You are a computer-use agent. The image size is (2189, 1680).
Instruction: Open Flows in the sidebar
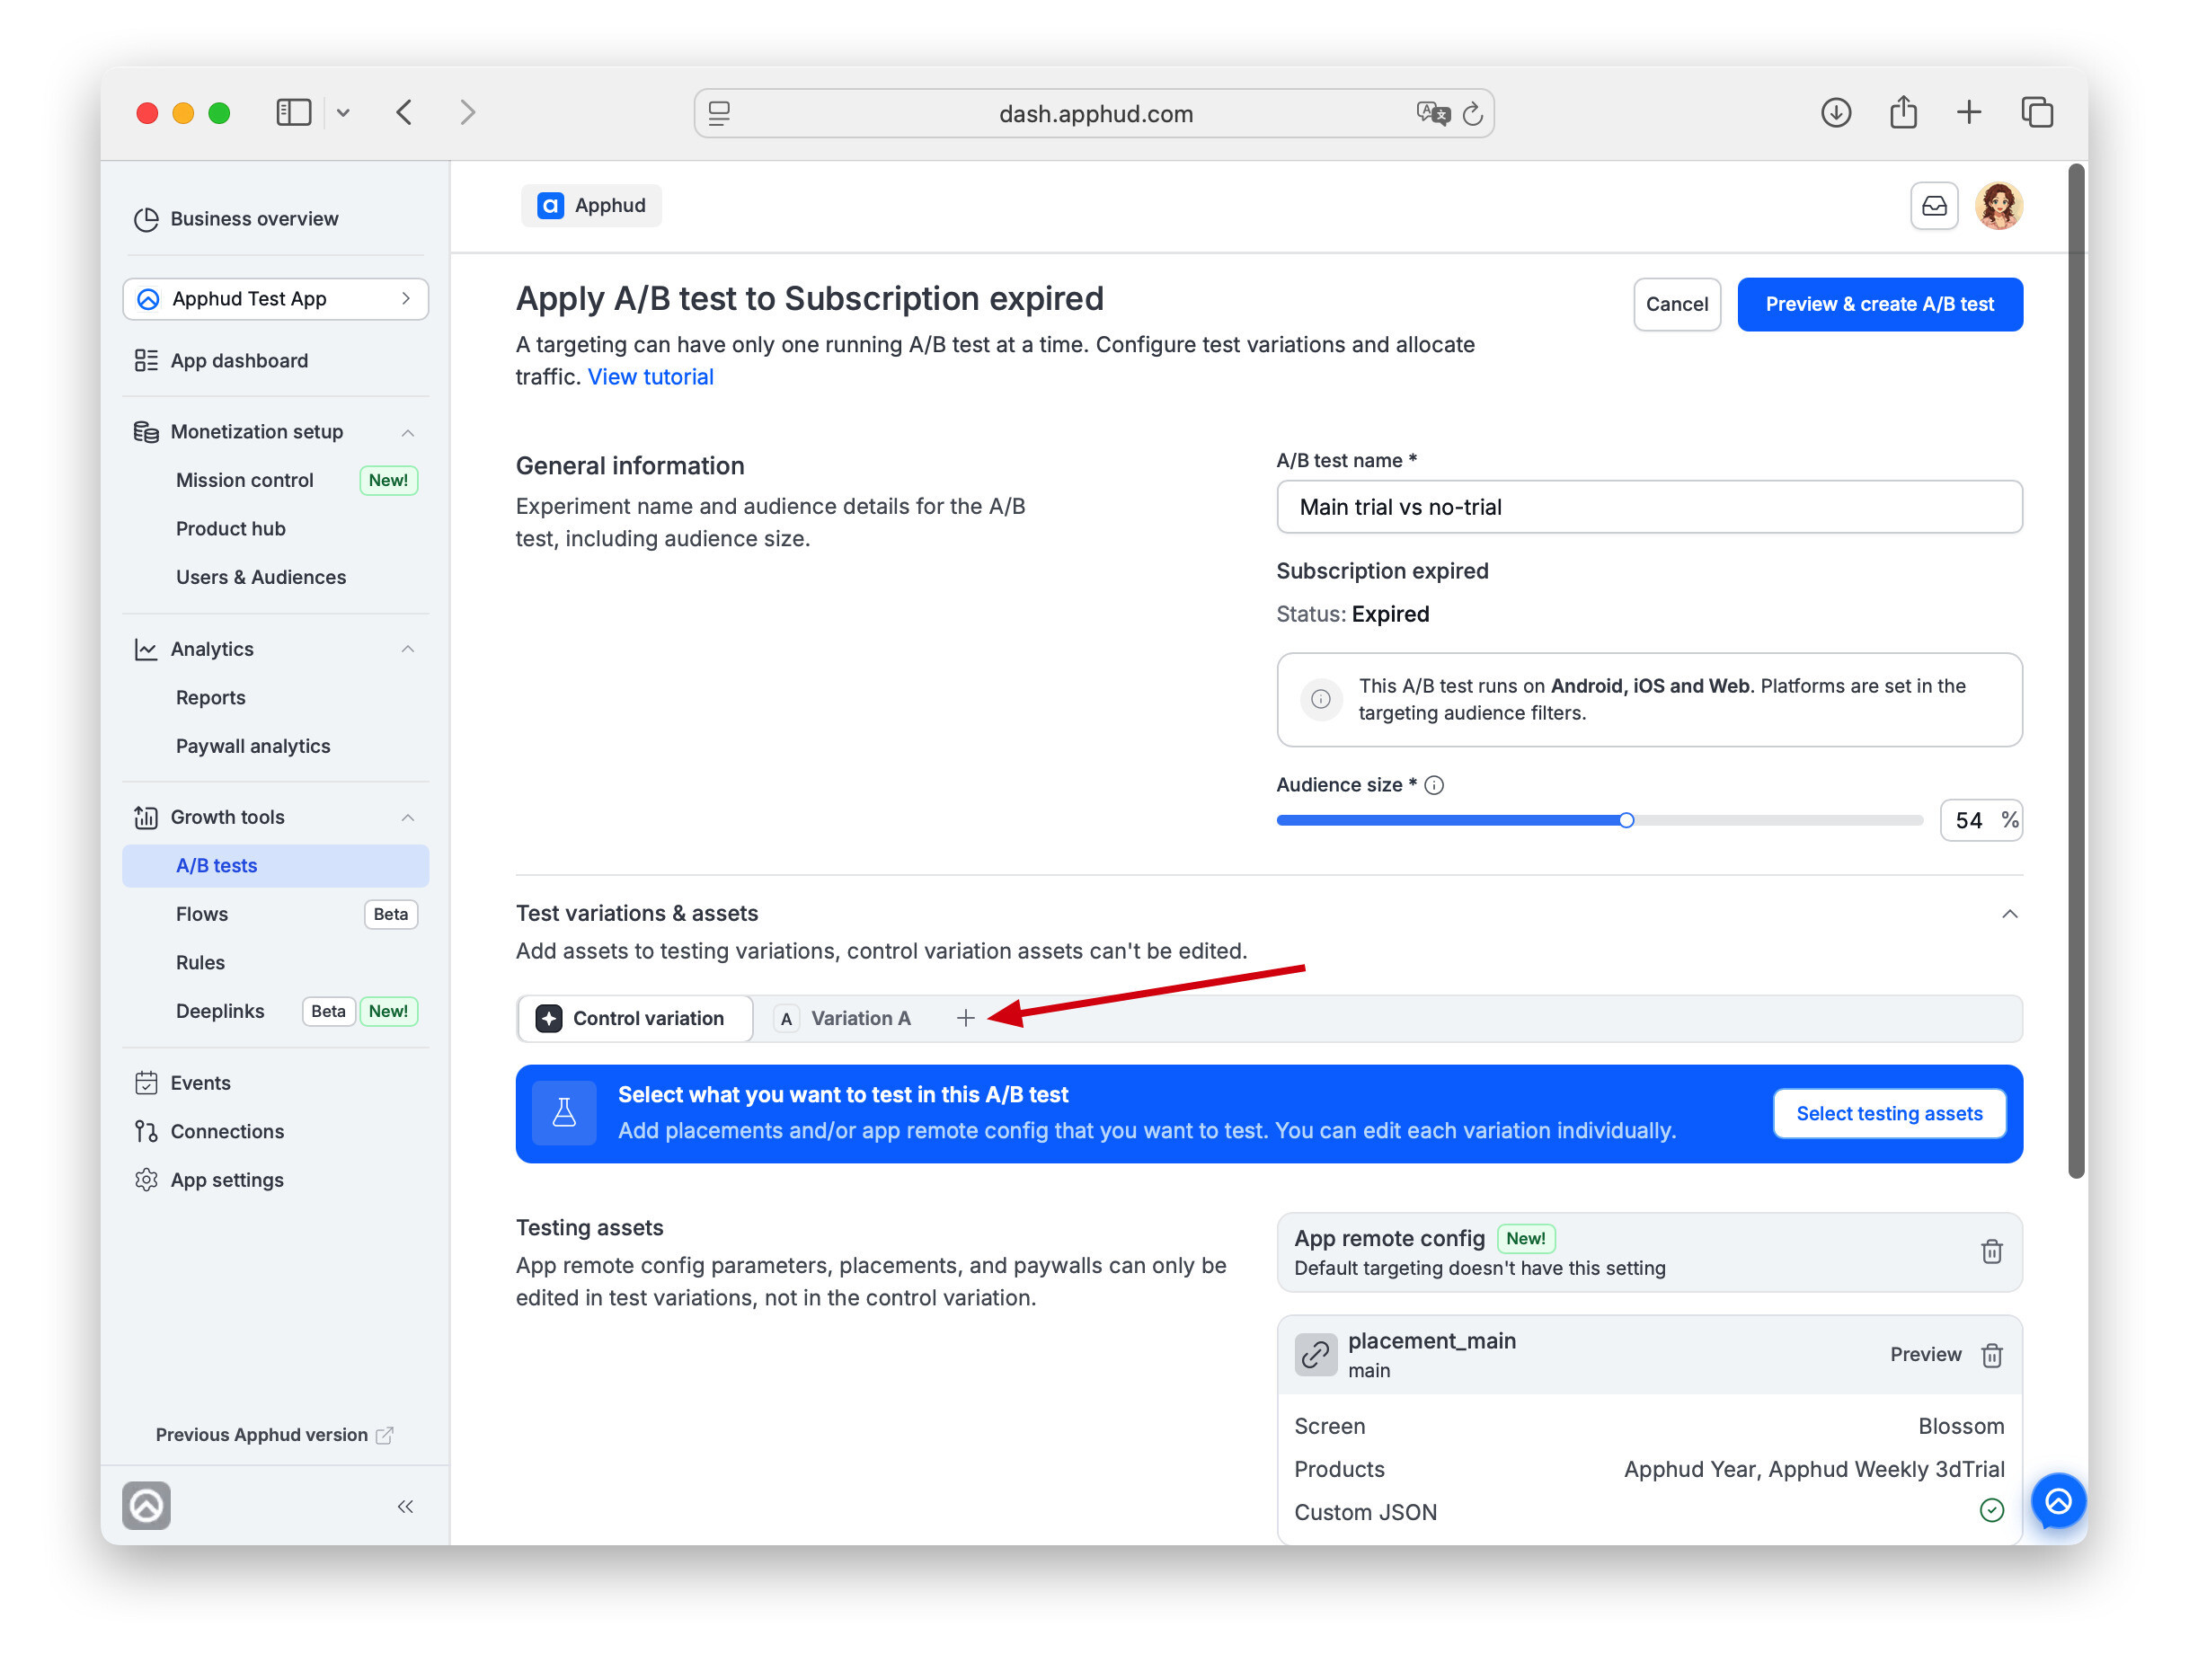click(x=202, y=913)
